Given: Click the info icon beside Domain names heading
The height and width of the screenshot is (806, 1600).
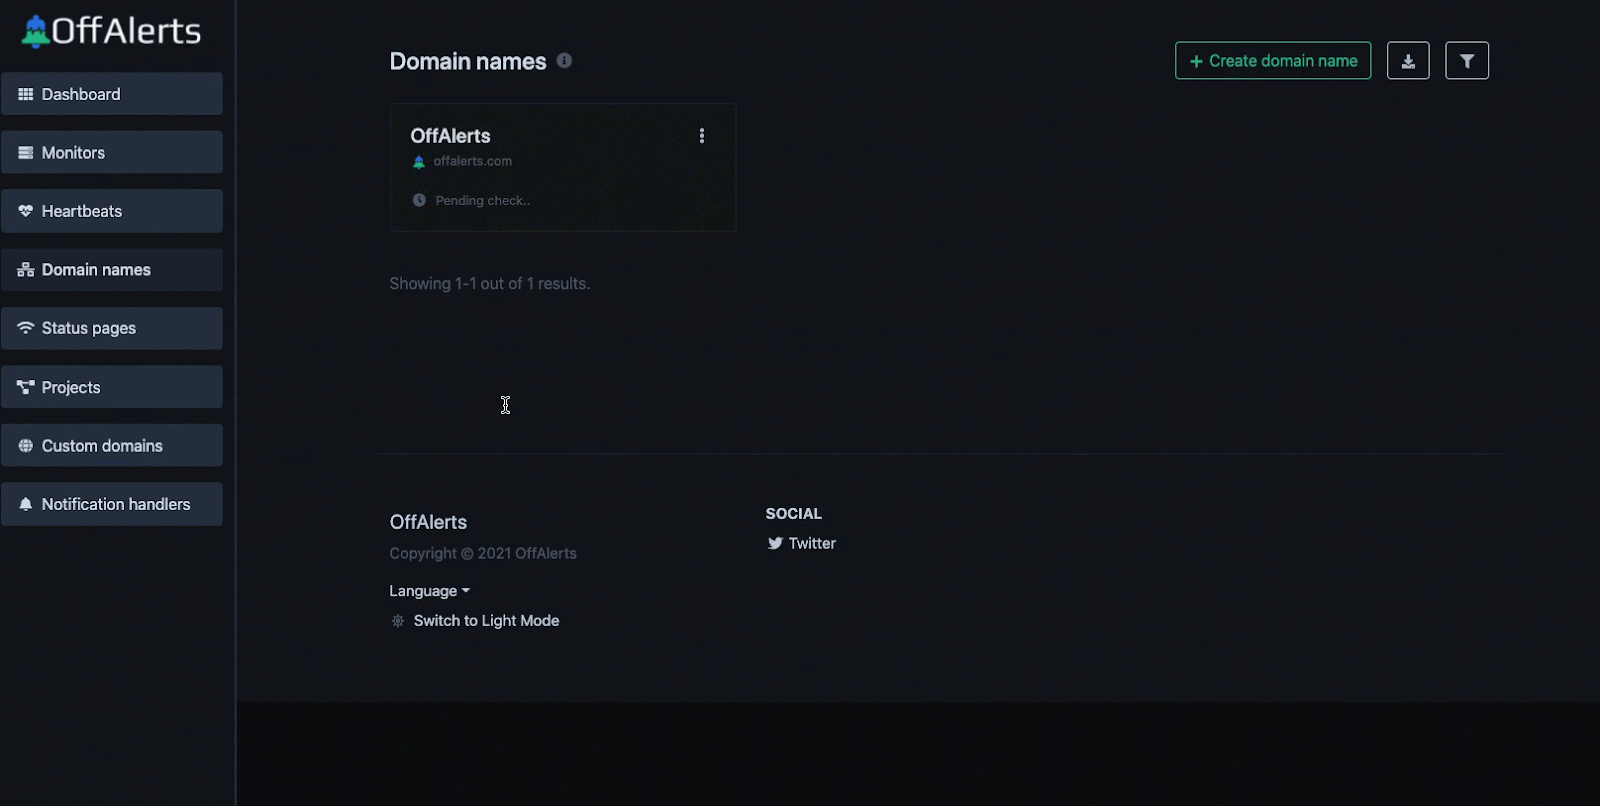Looking at the screenshot, I should [x=564, y=61].
